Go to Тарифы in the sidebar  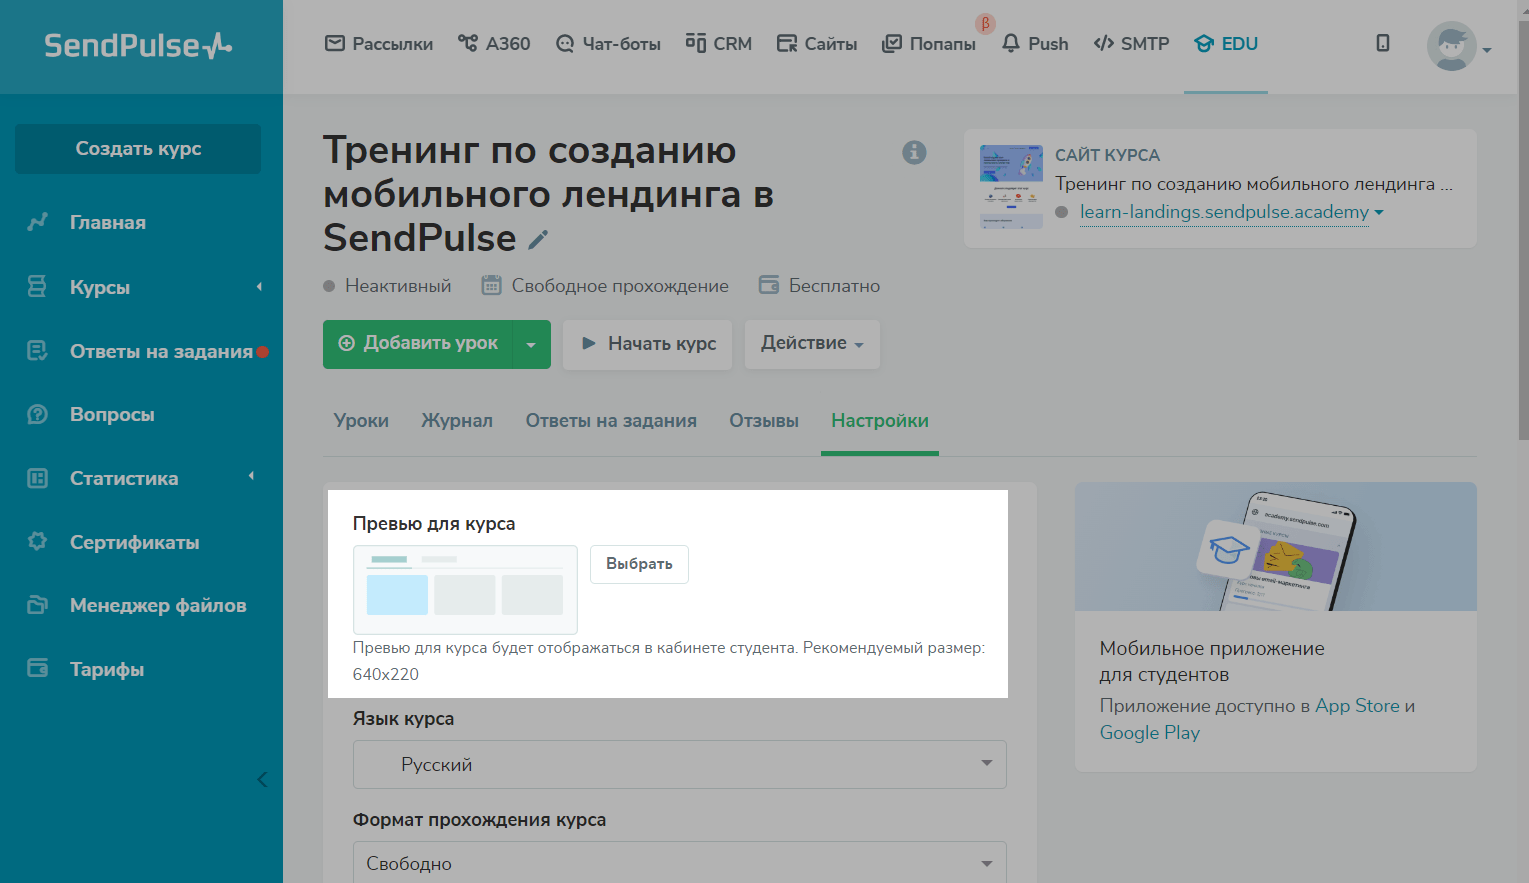pyautogui.click(x=106, y=669)
